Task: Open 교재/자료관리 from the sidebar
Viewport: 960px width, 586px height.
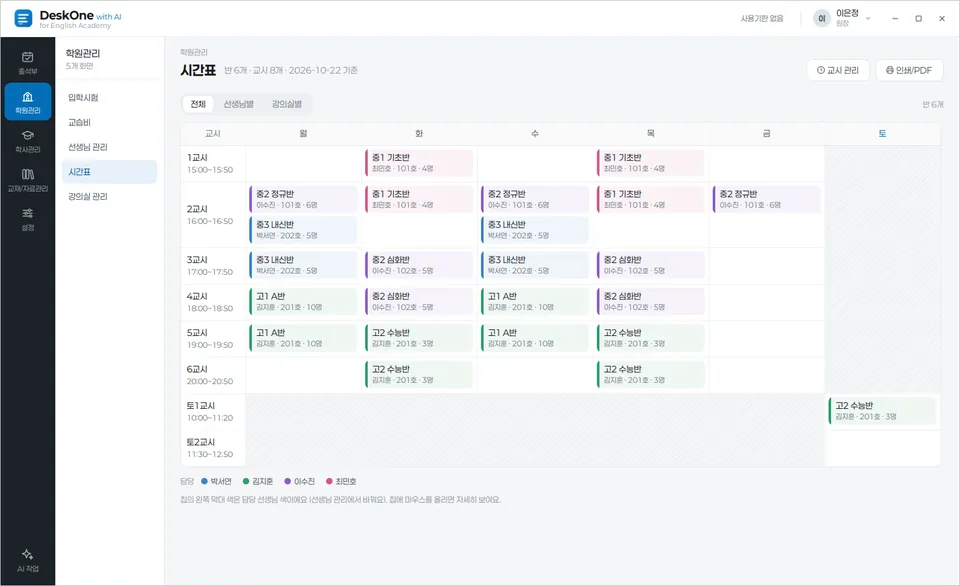Action: (28, 180)
